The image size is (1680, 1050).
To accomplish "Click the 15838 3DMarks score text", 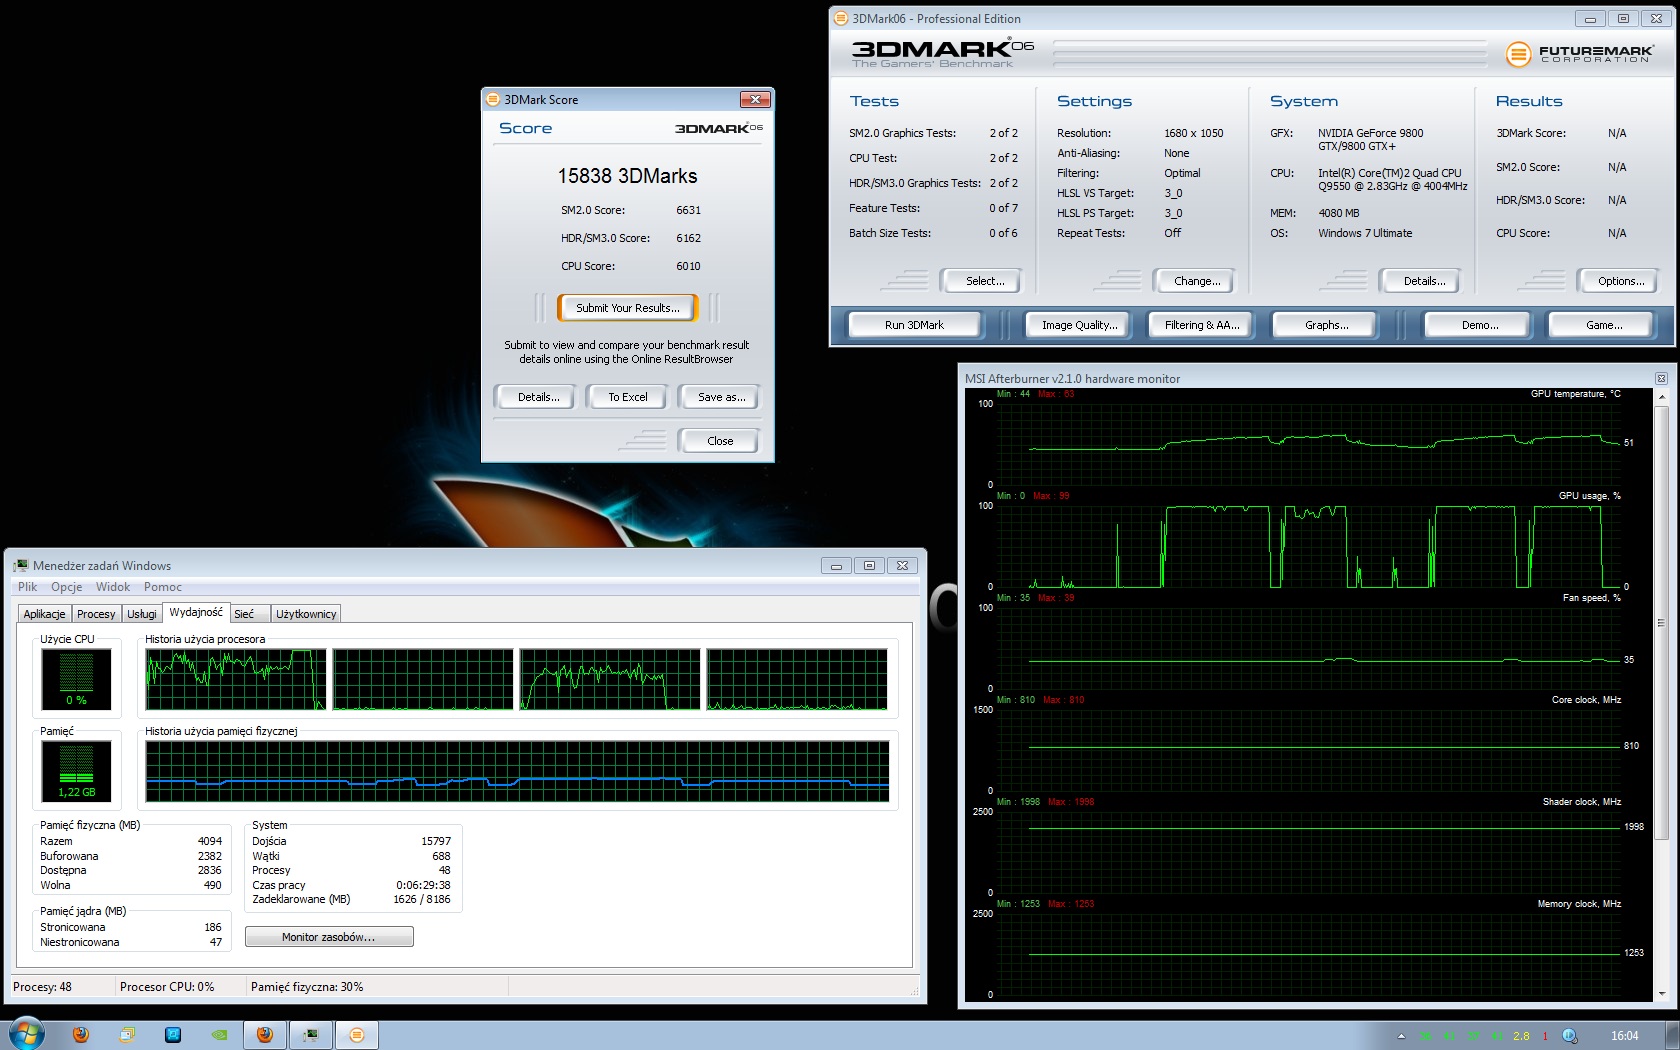I will coord(627,176).
